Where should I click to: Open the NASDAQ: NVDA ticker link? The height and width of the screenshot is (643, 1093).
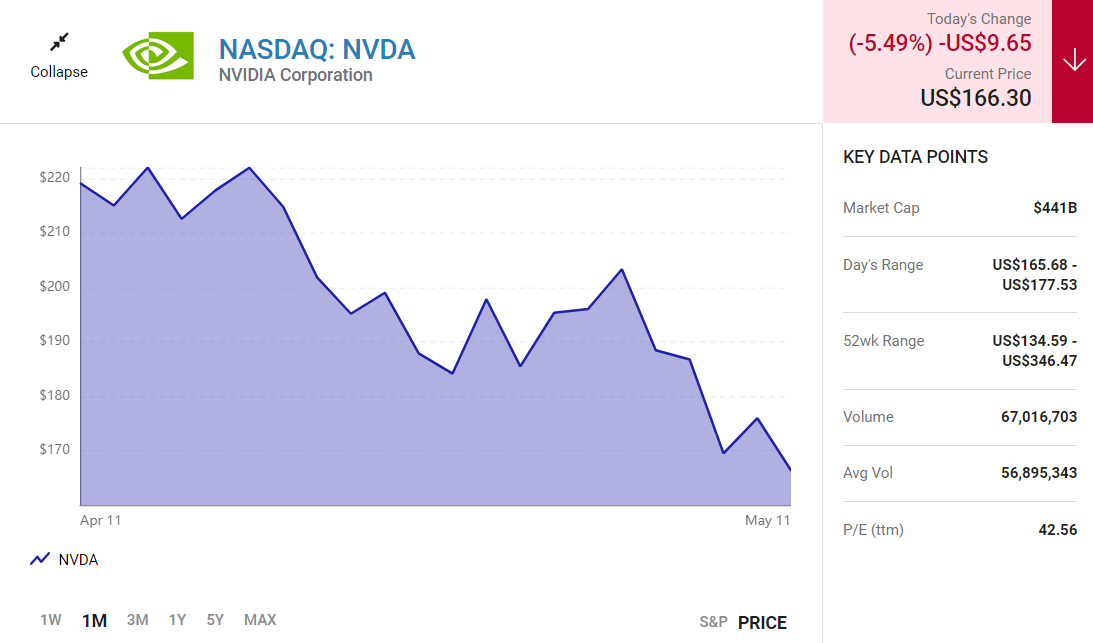tap(316, 48)
